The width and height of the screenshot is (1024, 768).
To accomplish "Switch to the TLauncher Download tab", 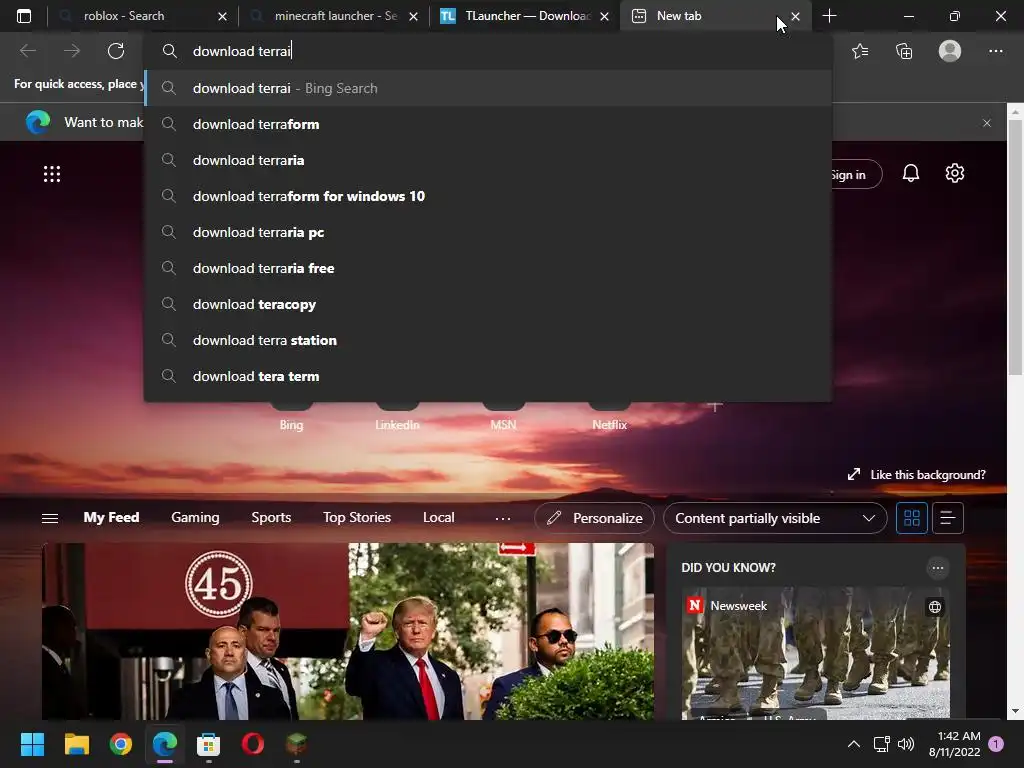I will pos(523,16).
